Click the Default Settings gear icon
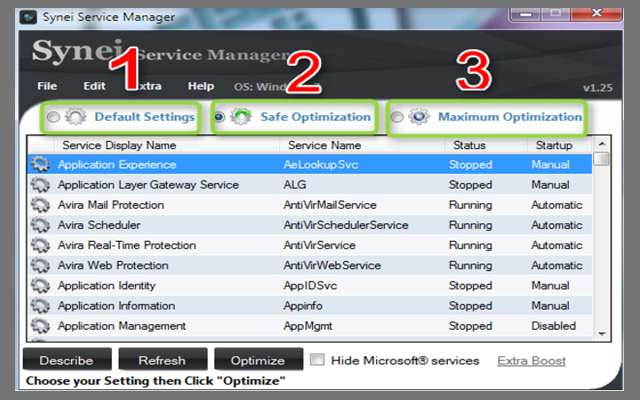 click(76, 117)
